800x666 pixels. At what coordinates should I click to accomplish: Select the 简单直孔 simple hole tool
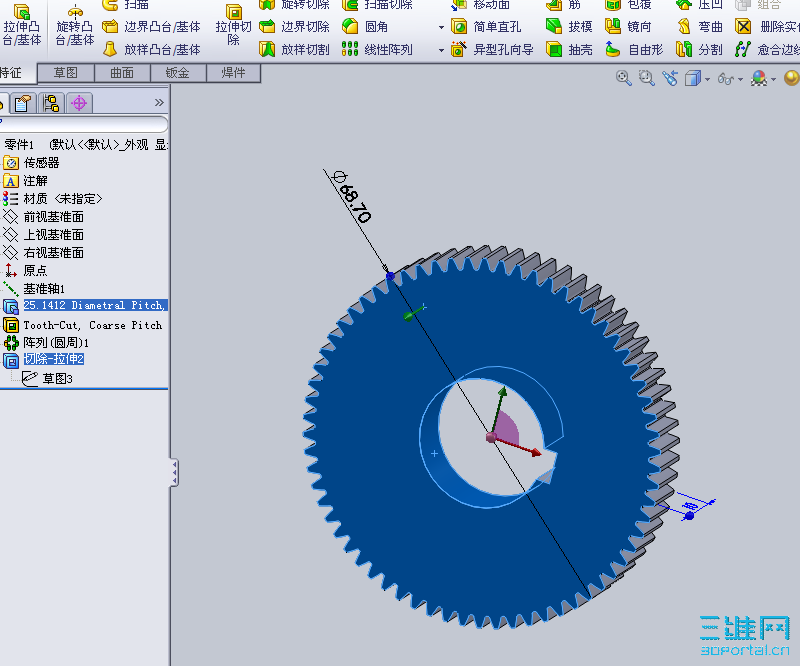coord(486,27)
